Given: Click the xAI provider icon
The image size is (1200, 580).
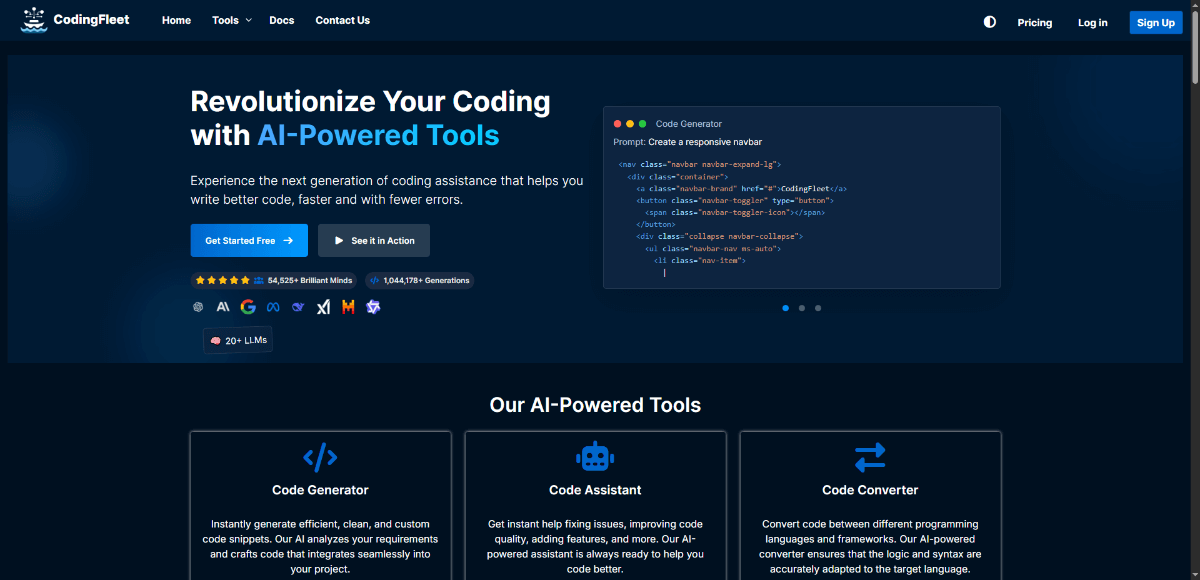Looking at the screenshot, I should coord(323,306).
